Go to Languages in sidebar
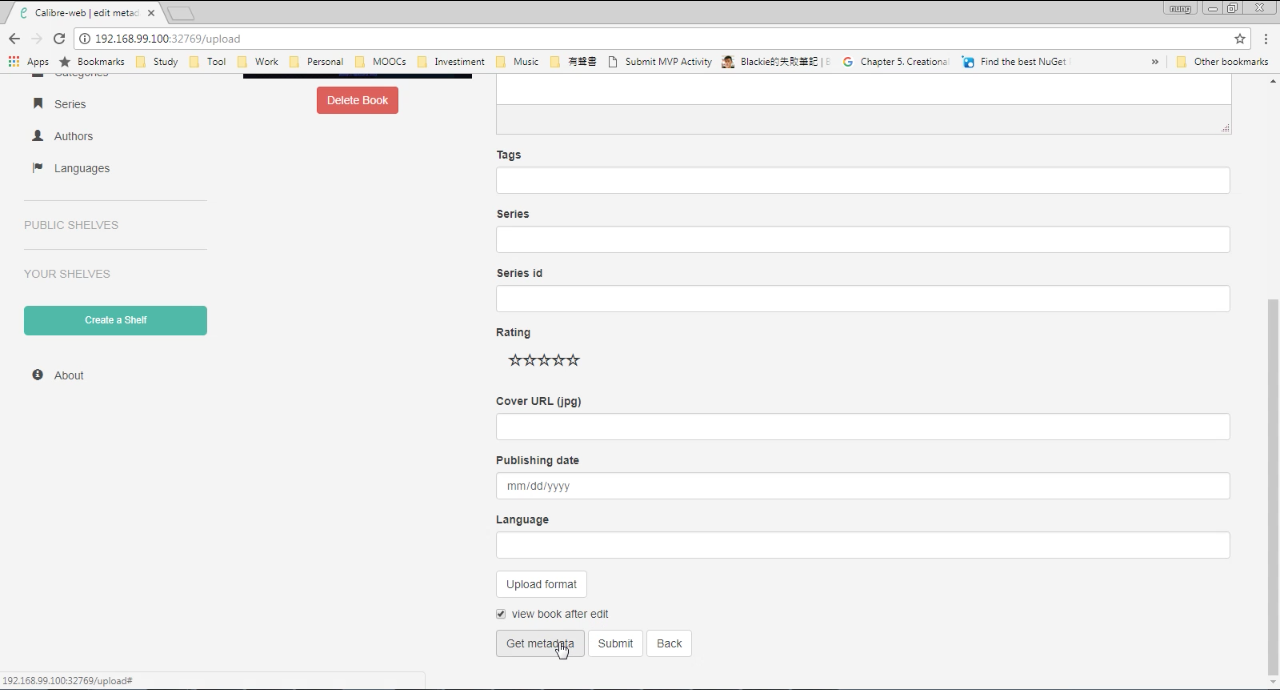 82,168
